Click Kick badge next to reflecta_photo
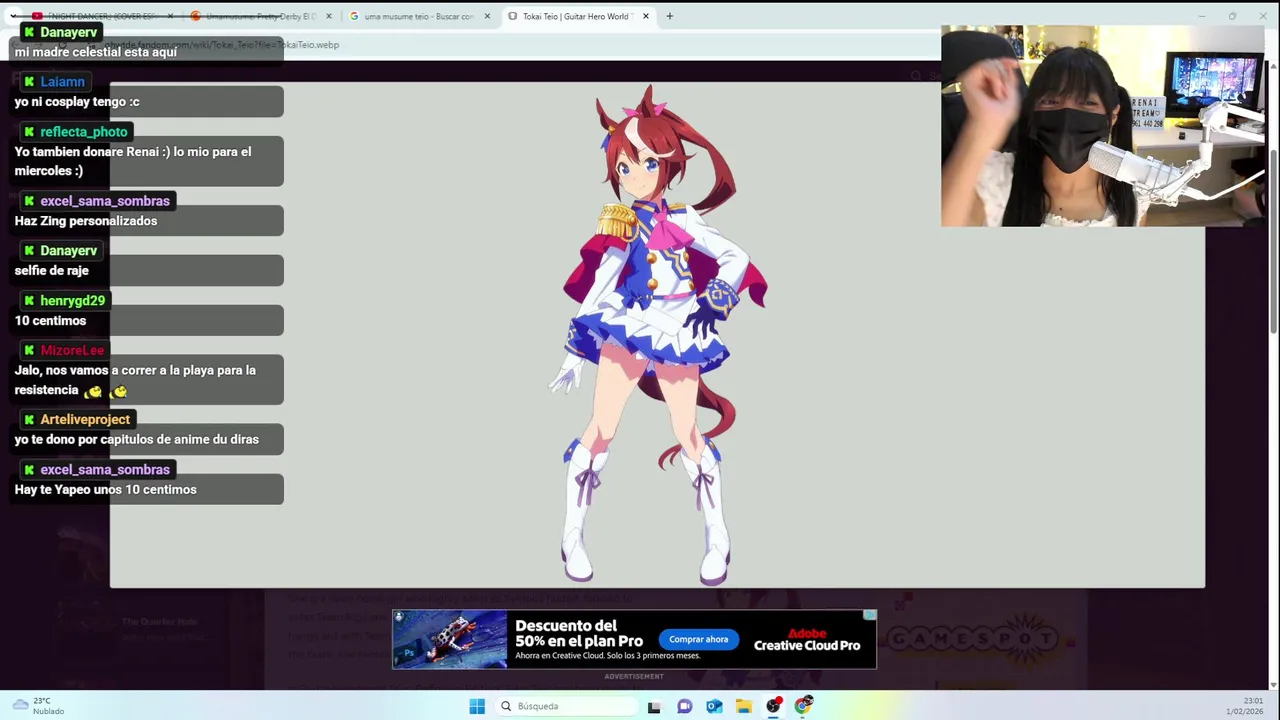 click(x=29, y=132)
